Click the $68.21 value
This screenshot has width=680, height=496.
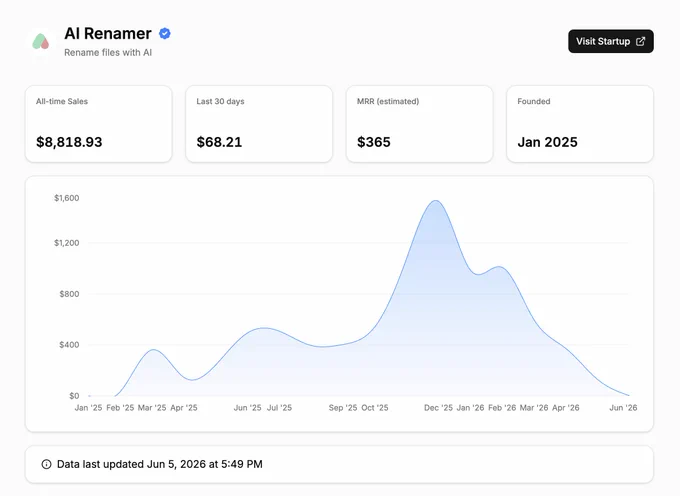(219, 142)
